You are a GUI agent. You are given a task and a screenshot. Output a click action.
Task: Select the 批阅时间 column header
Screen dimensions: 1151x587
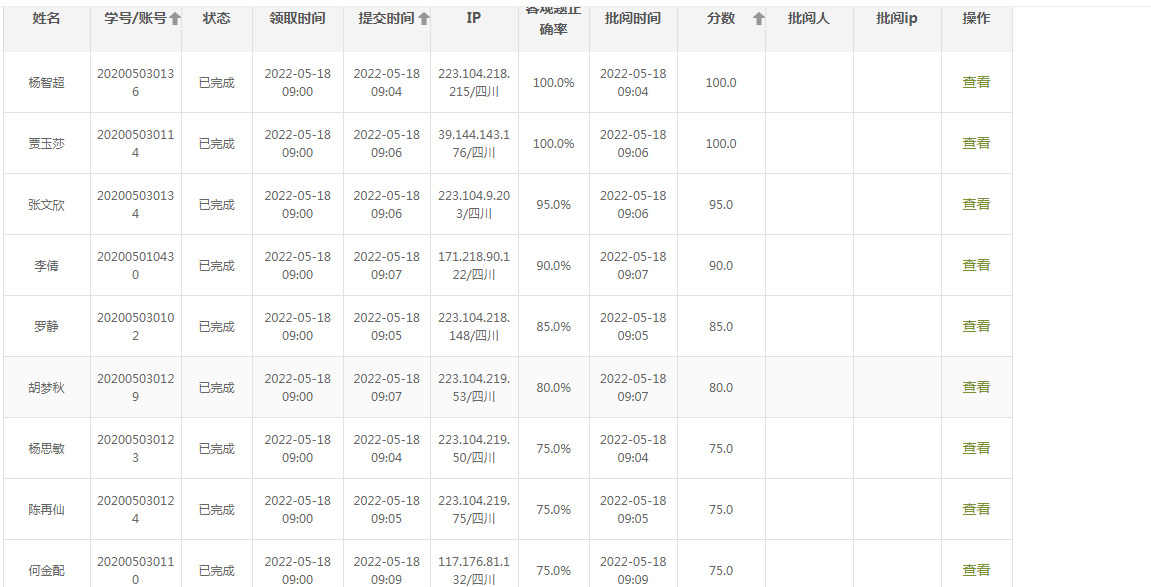point(633,18)
